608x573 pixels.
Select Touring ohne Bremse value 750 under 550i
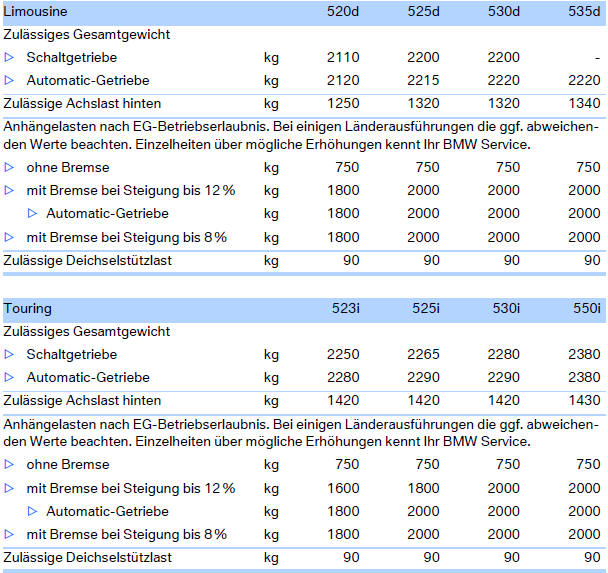588,464
